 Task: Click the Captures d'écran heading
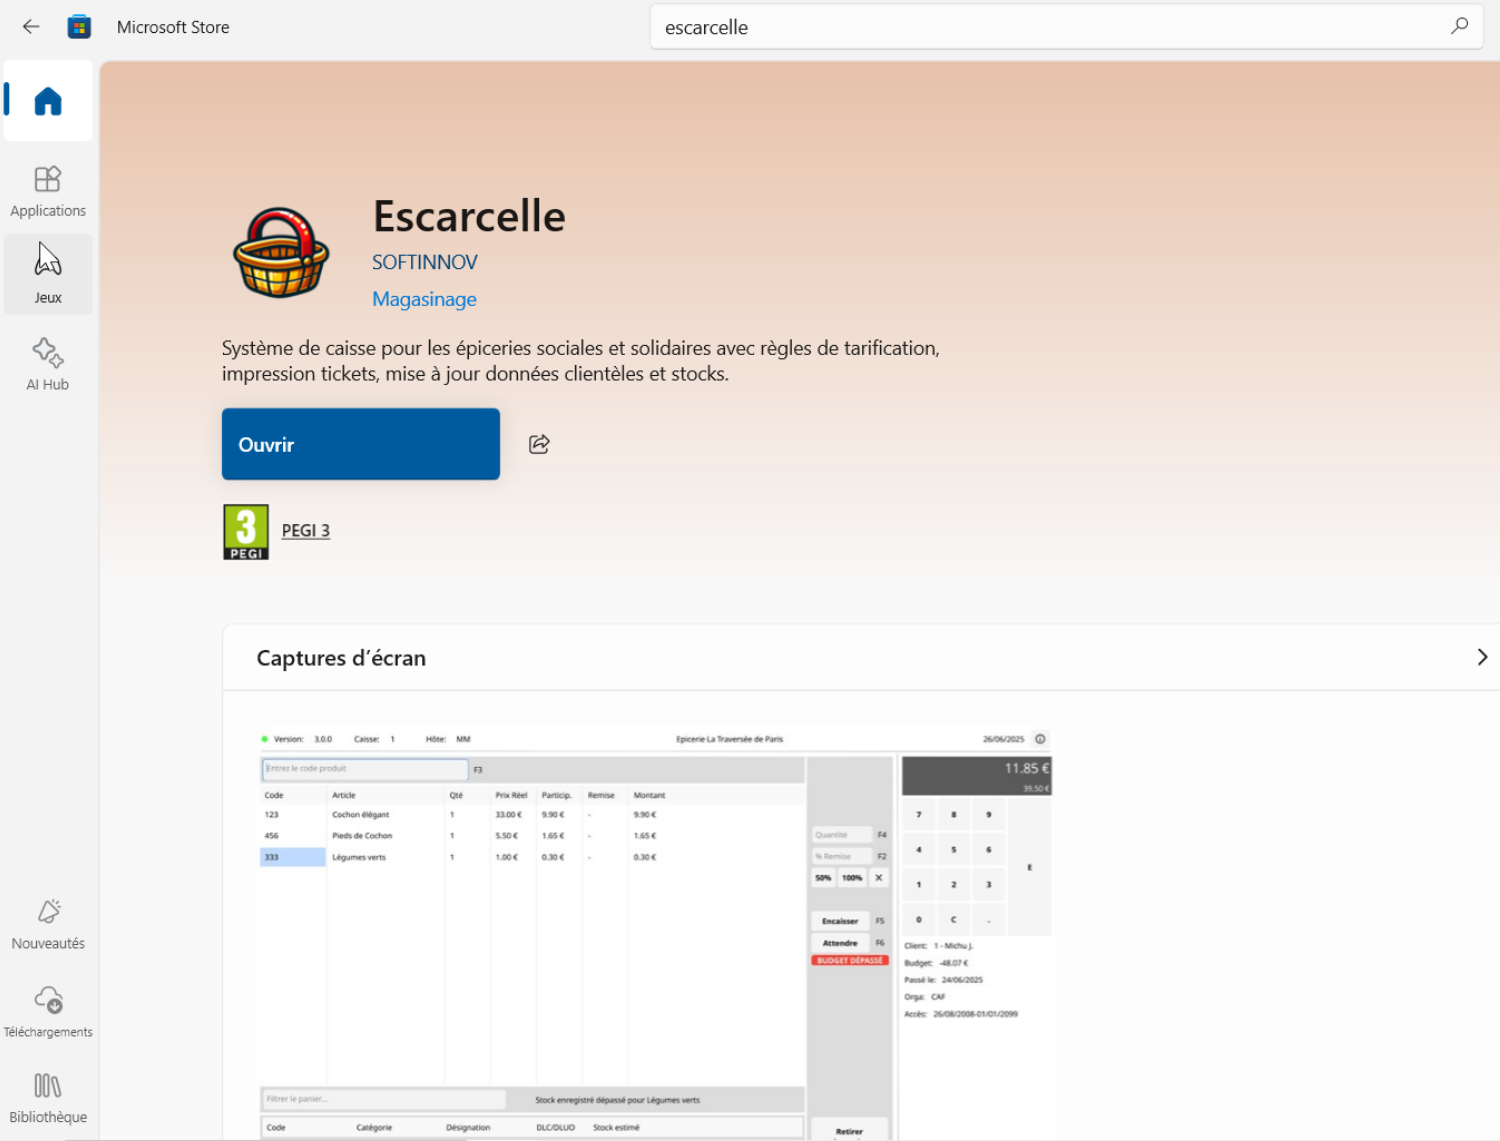pyautogui.click(x=341, y=658)
